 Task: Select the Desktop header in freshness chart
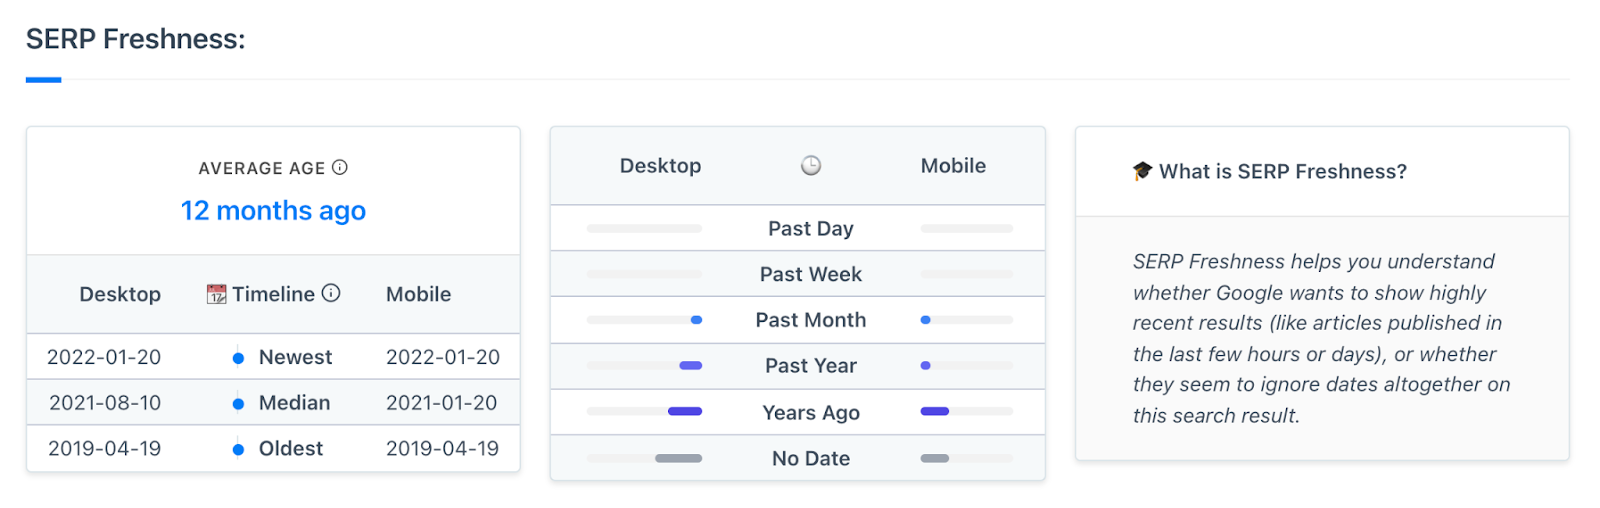tap(660, 166)
